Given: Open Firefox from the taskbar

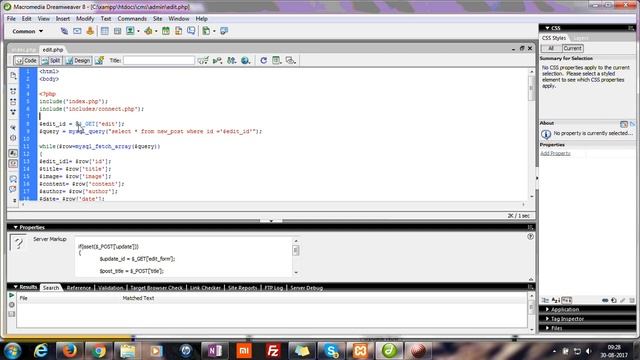Looking at the screenshot, I should click(70, 351).
